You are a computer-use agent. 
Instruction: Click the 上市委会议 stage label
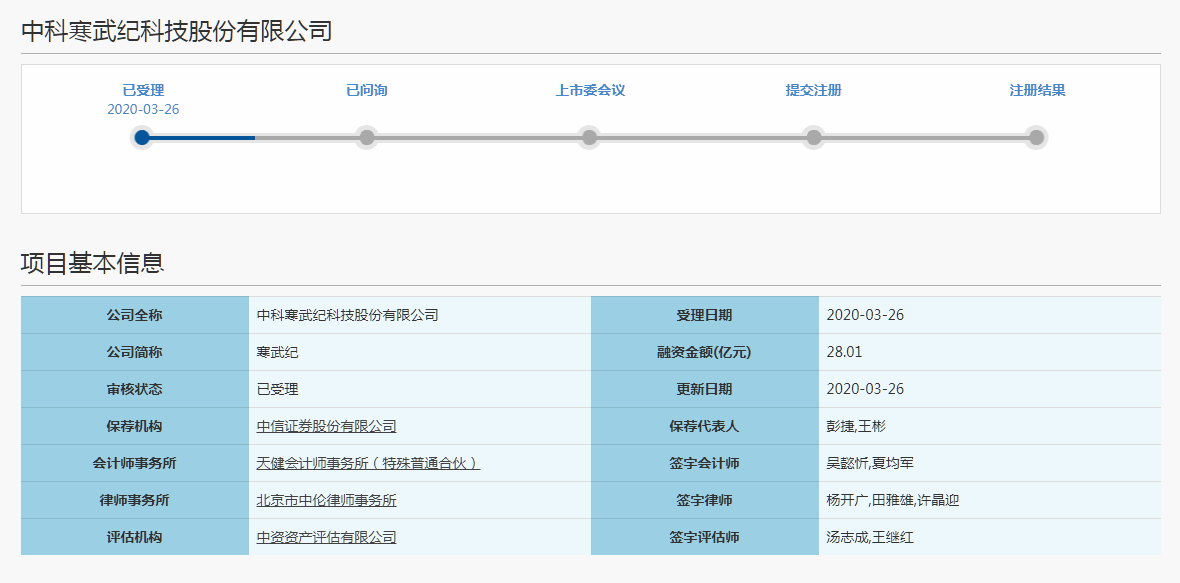pos(588,88)
